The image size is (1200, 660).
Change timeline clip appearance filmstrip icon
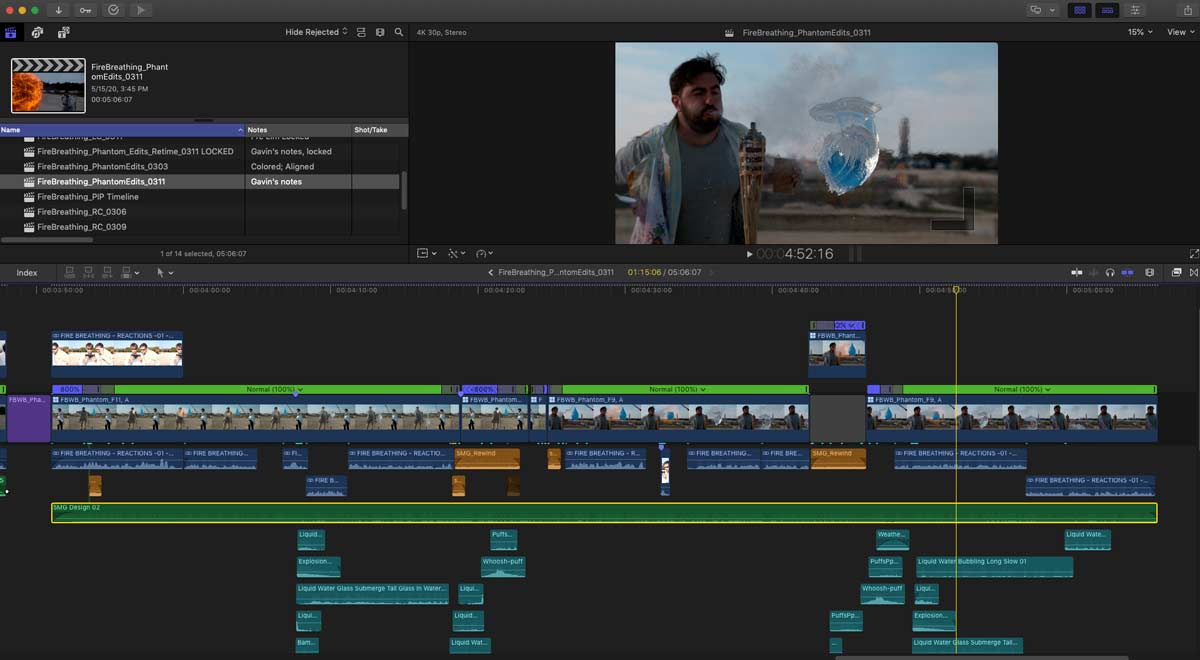1150,272
